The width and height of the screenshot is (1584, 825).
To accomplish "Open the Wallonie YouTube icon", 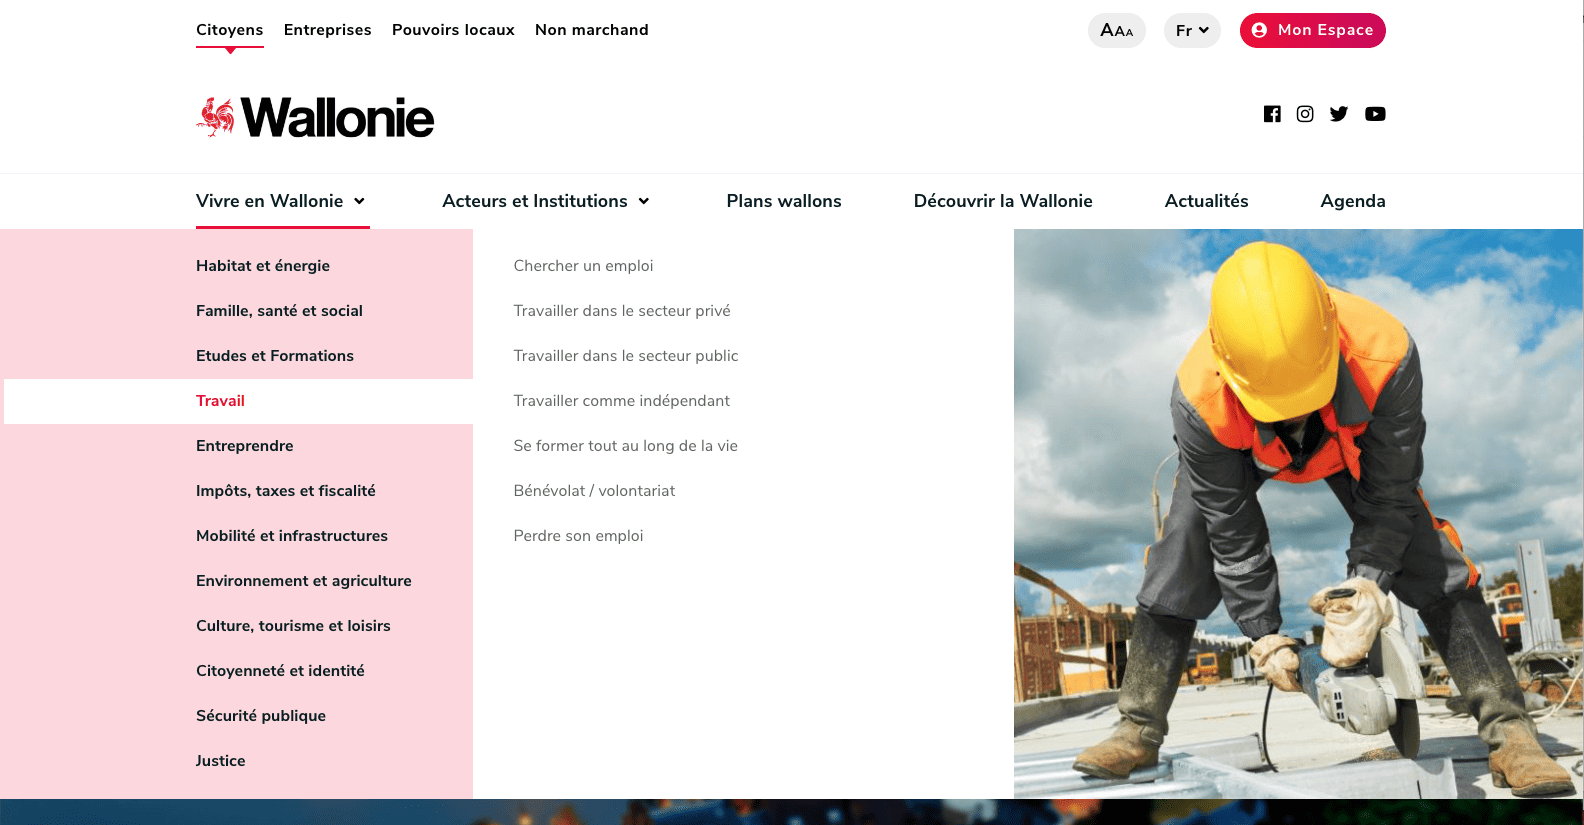I will [1375, 114].
